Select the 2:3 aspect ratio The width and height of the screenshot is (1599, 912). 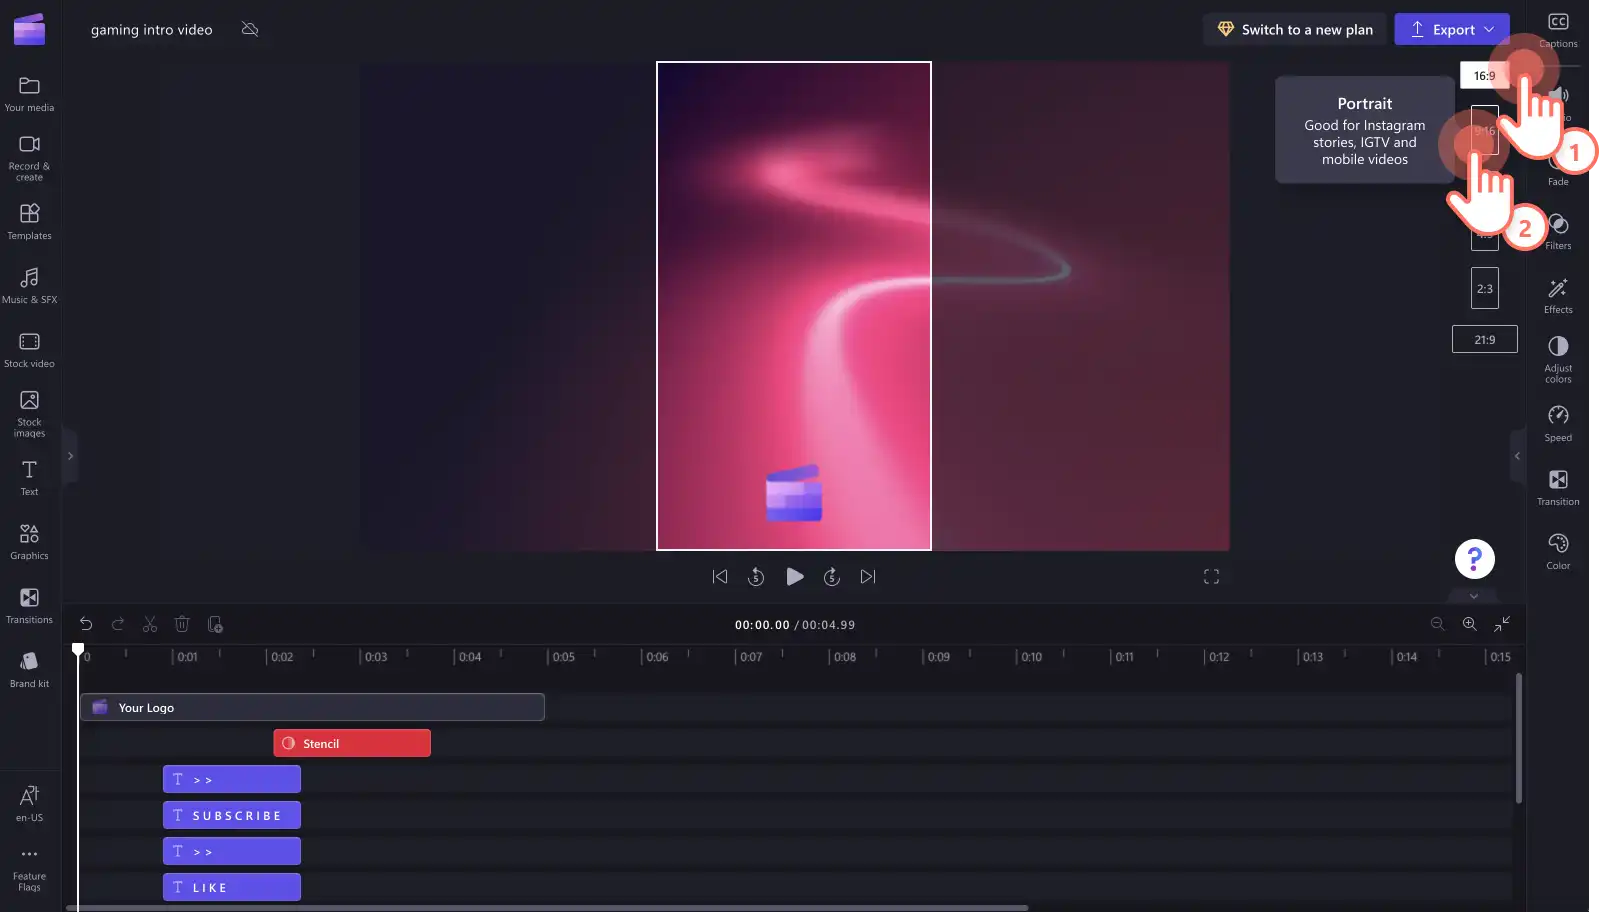point(1484,288)
